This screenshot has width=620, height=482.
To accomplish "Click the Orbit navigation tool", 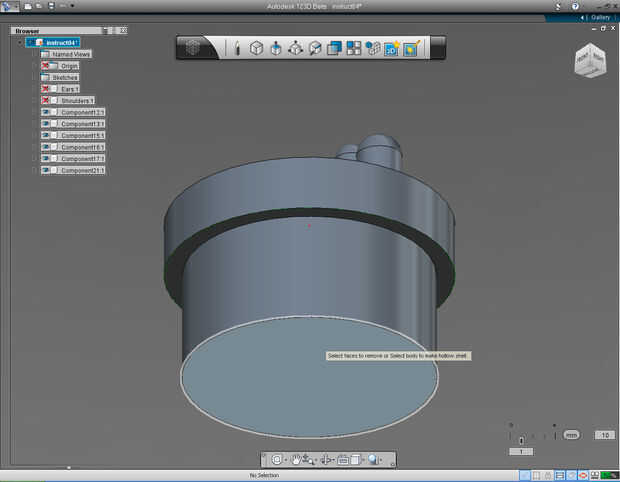I will (x=277, y=460).
